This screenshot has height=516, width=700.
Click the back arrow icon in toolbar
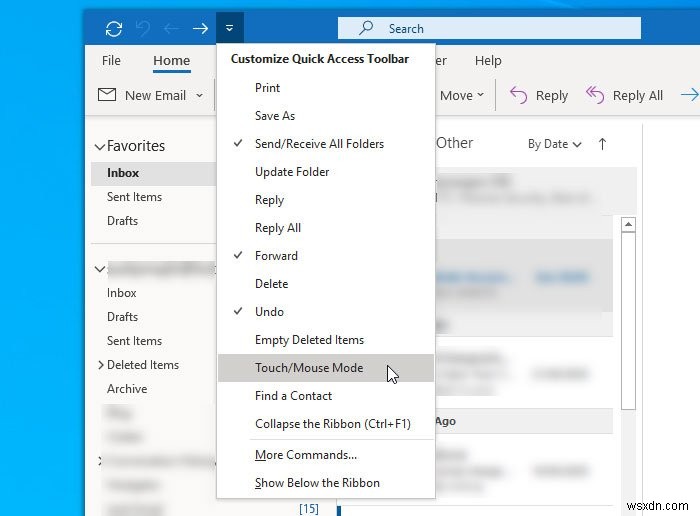(x=171, y=29)
